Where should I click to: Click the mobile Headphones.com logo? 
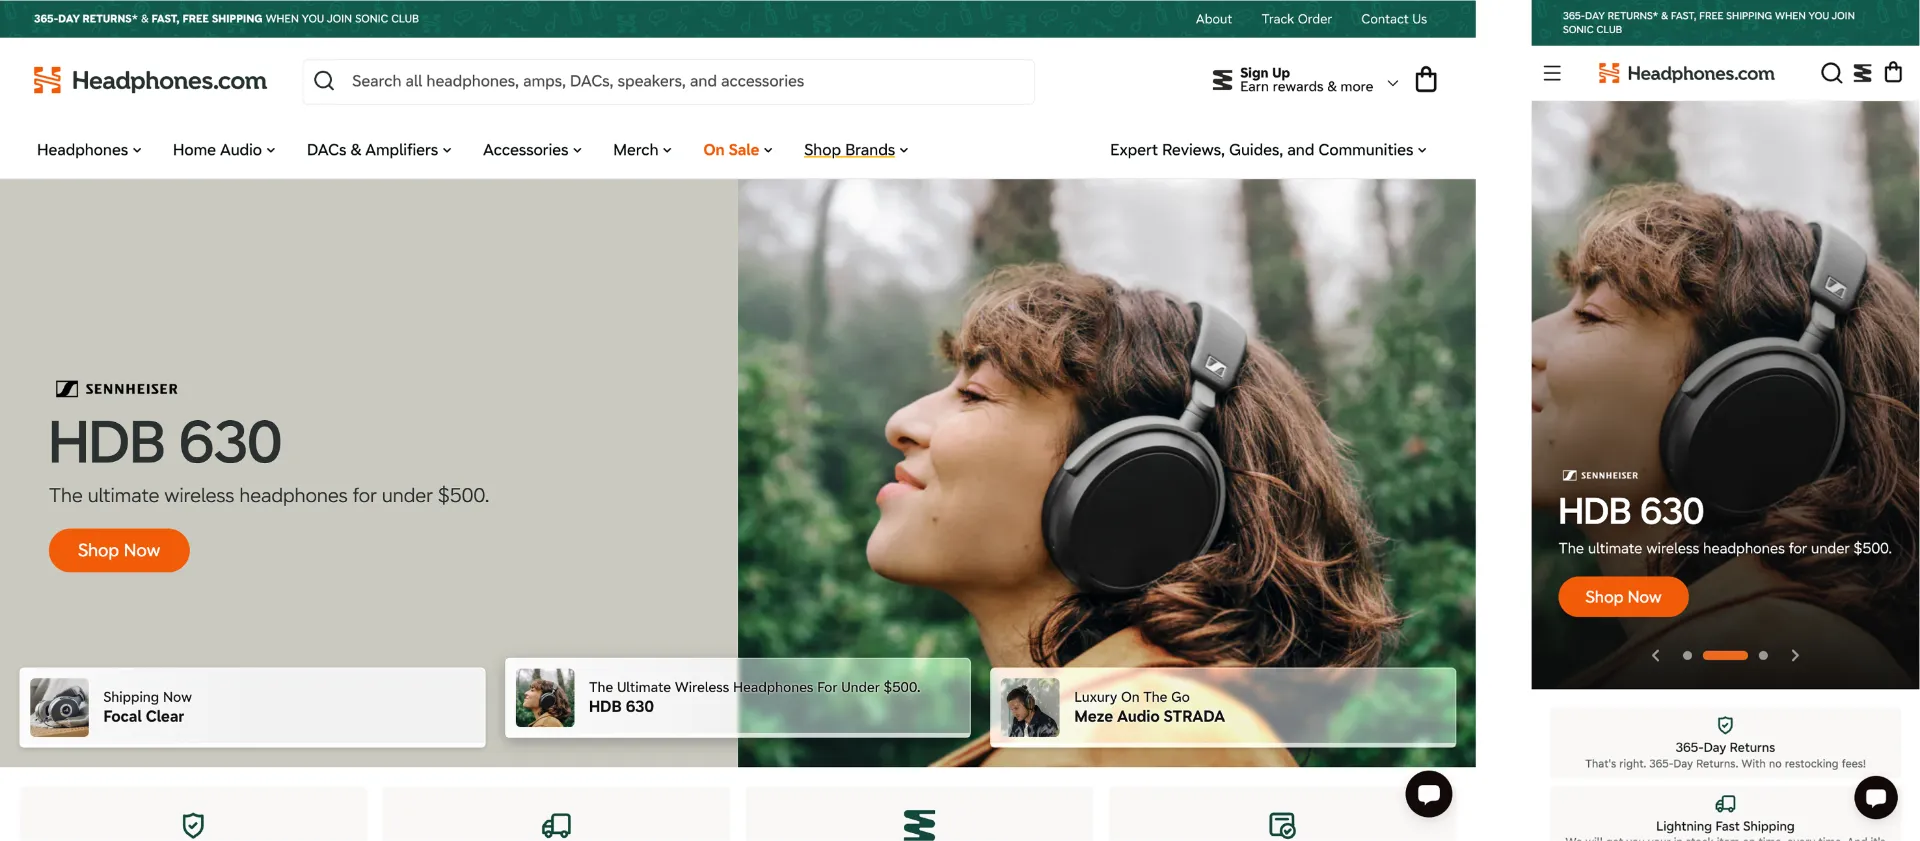coord(1686,73)
